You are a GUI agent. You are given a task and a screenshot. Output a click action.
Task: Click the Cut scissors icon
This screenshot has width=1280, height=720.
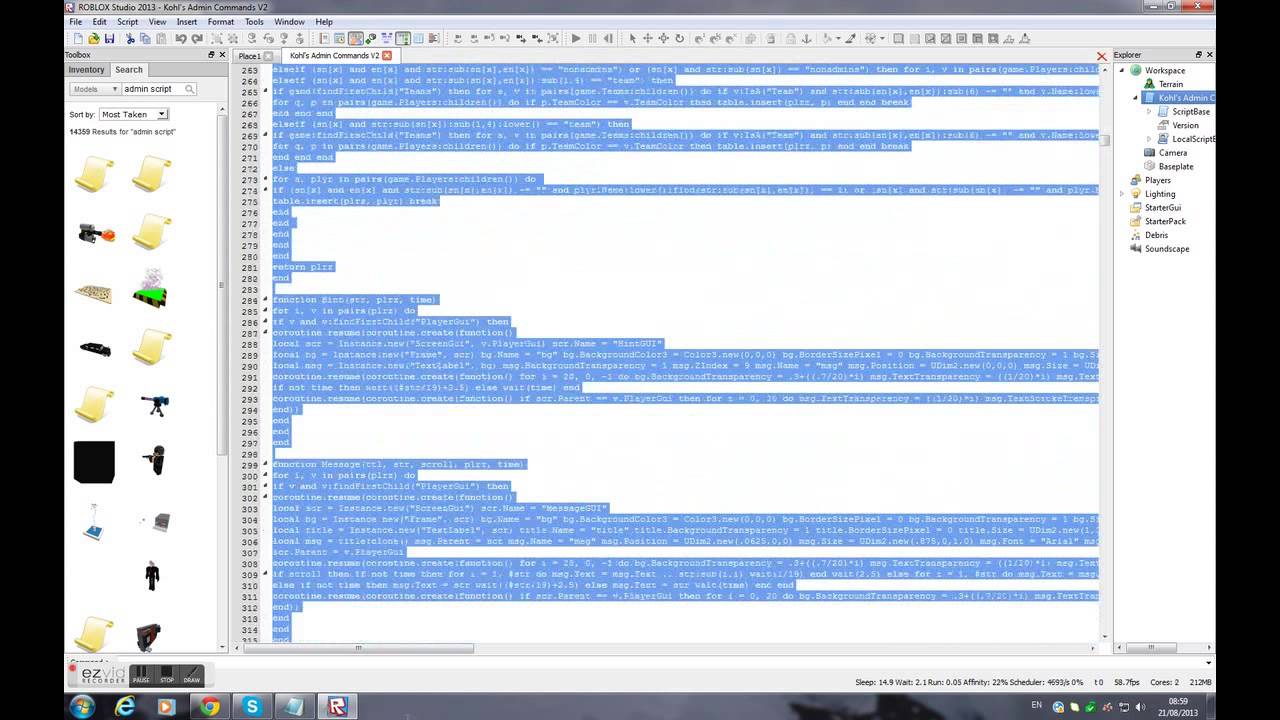tap(131, 39)
